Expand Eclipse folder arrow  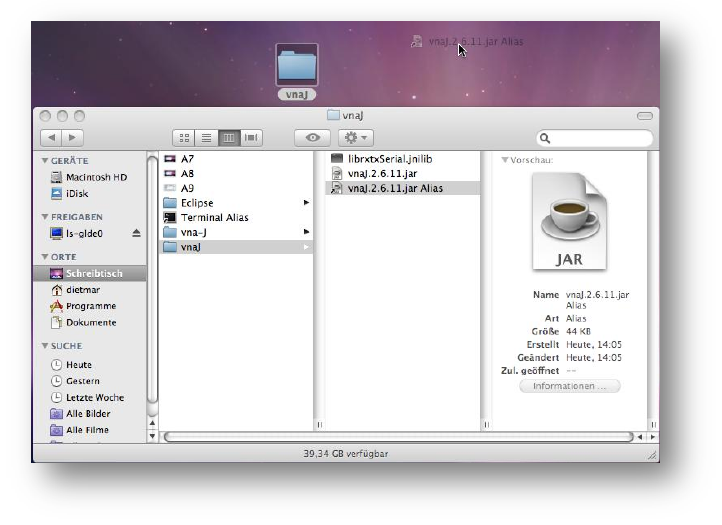(x=306, y=203)
